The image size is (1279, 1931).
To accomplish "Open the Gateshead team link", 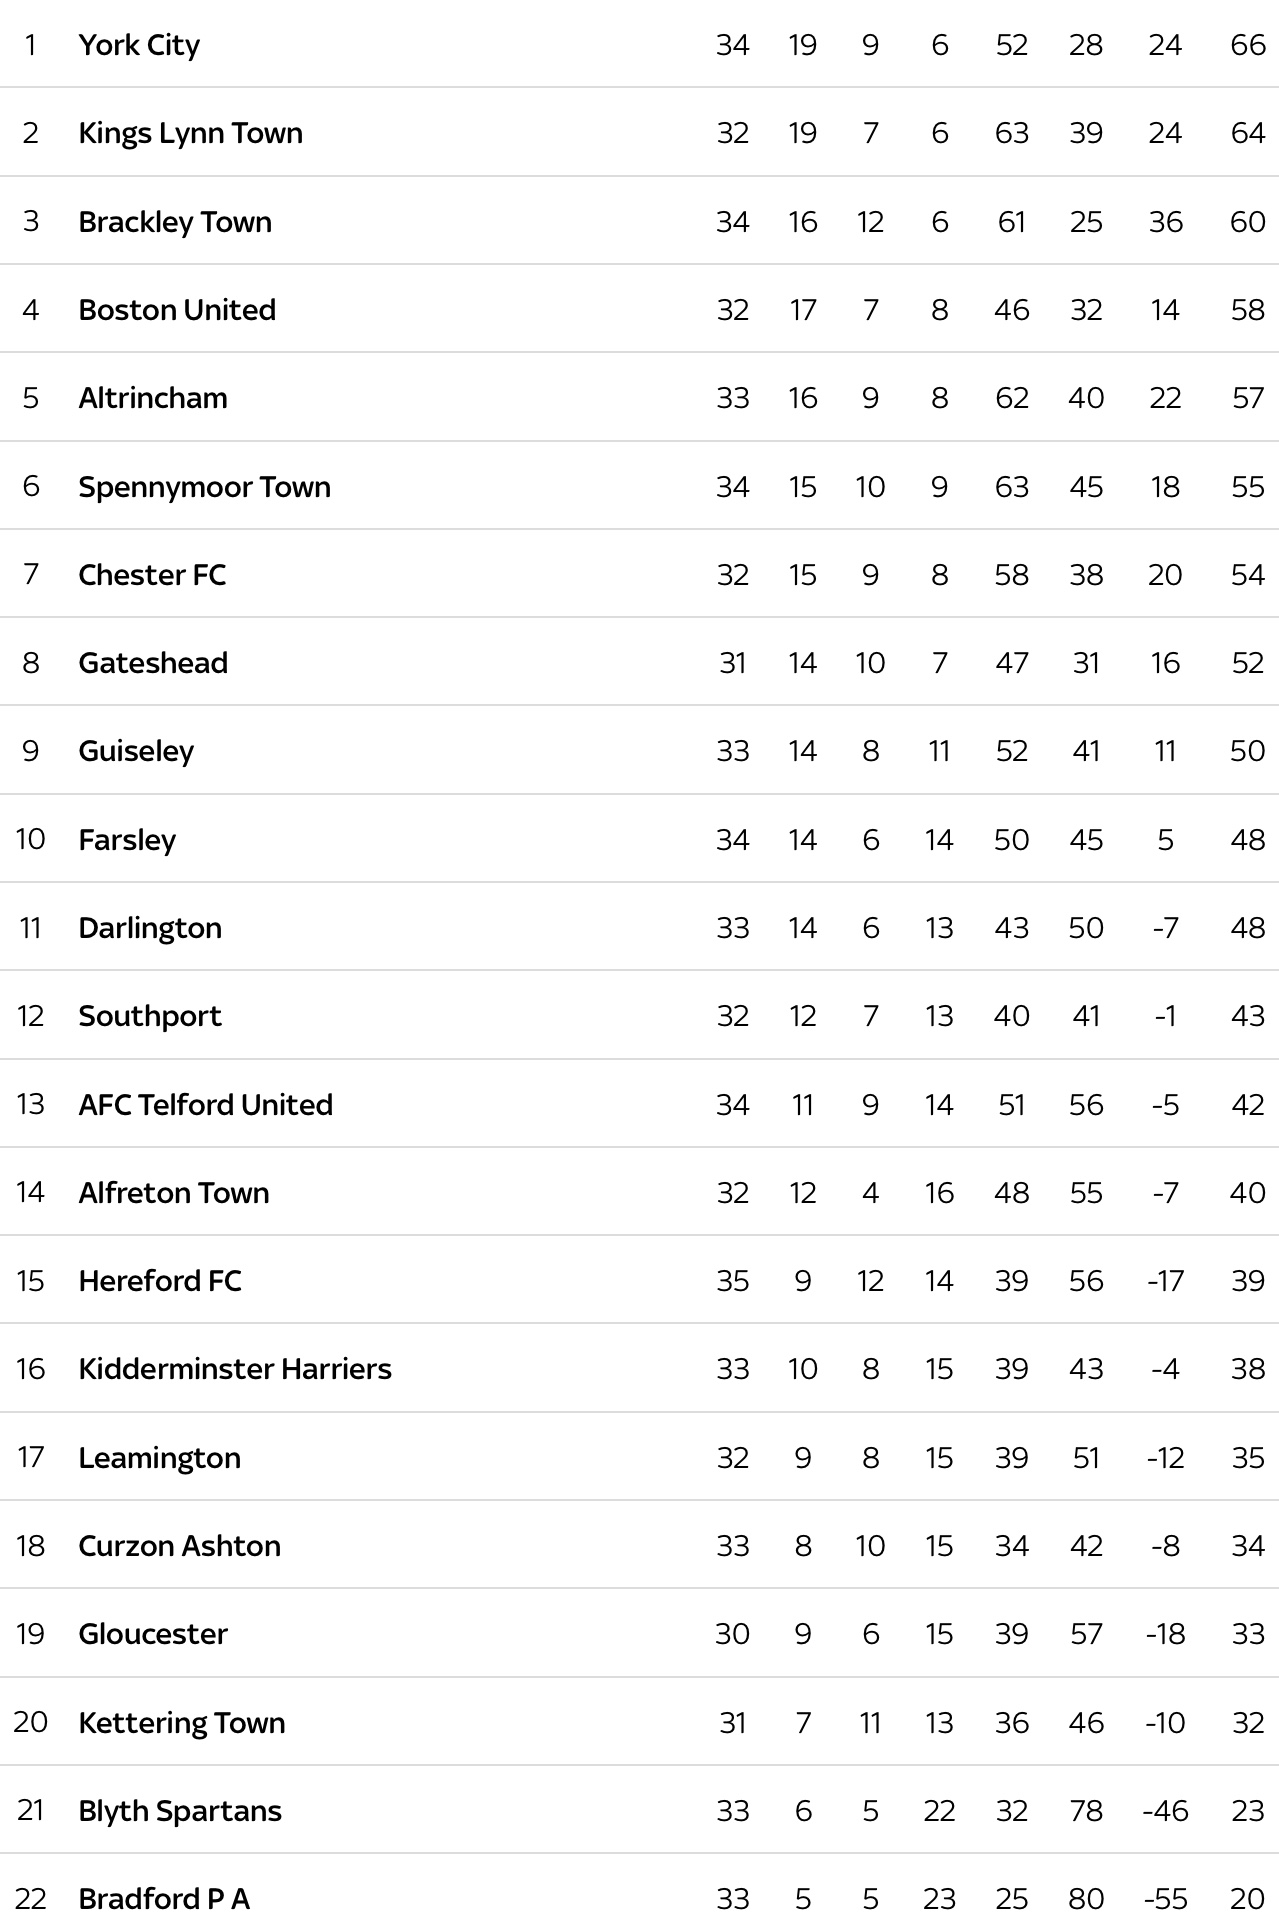I will click(x=153, y=663).
